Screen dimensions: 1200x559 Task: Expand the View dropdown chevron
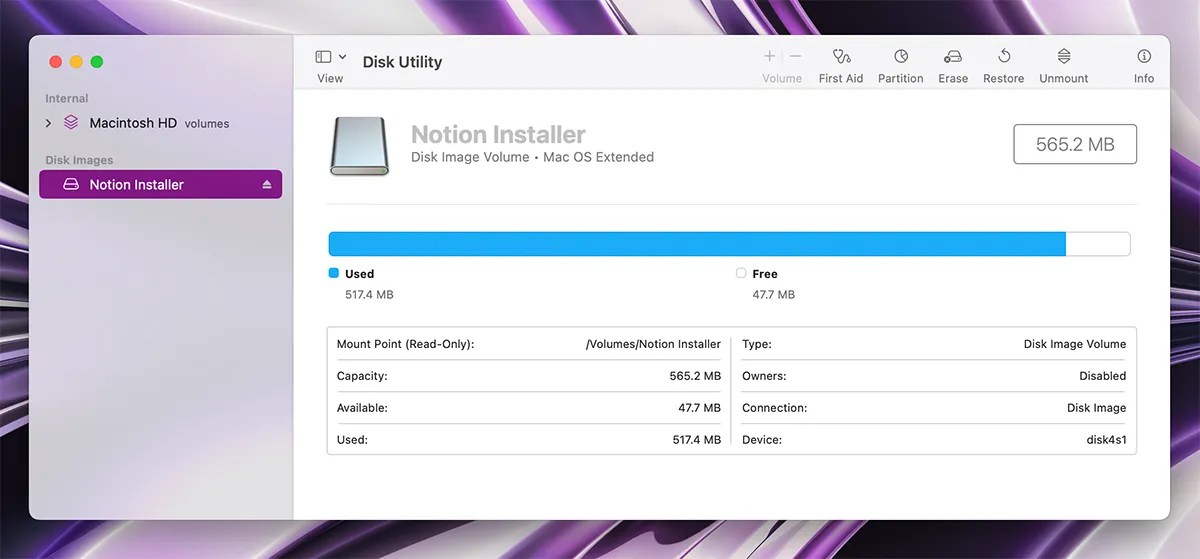343,57
